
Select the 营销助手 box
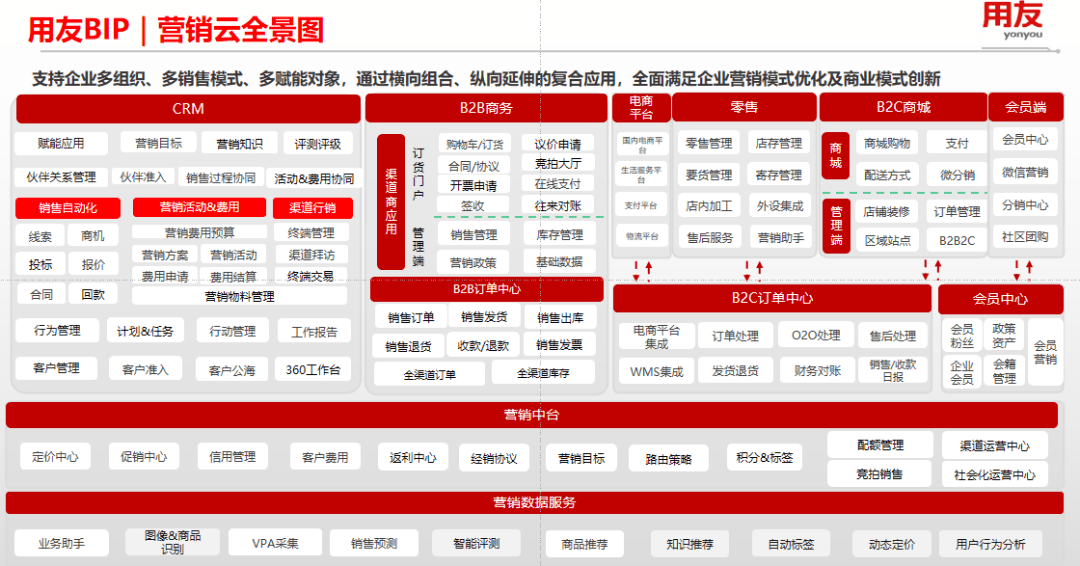[x=780, y=238]
